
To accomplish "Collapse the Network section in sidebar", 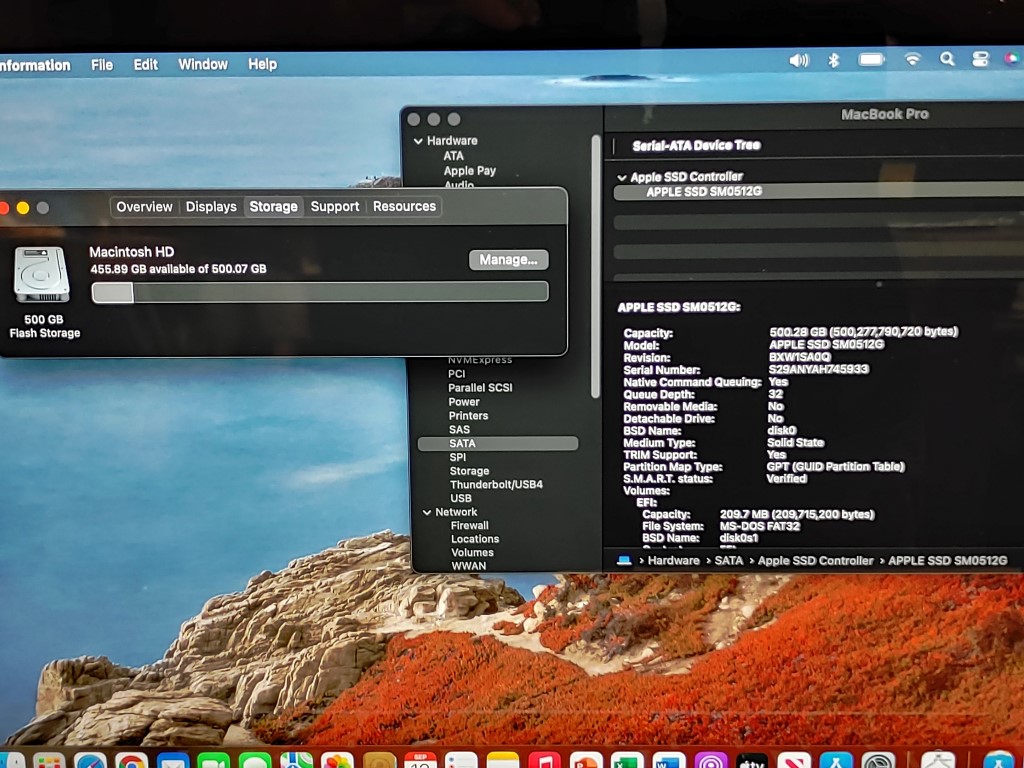I will (x=427, y=513).
